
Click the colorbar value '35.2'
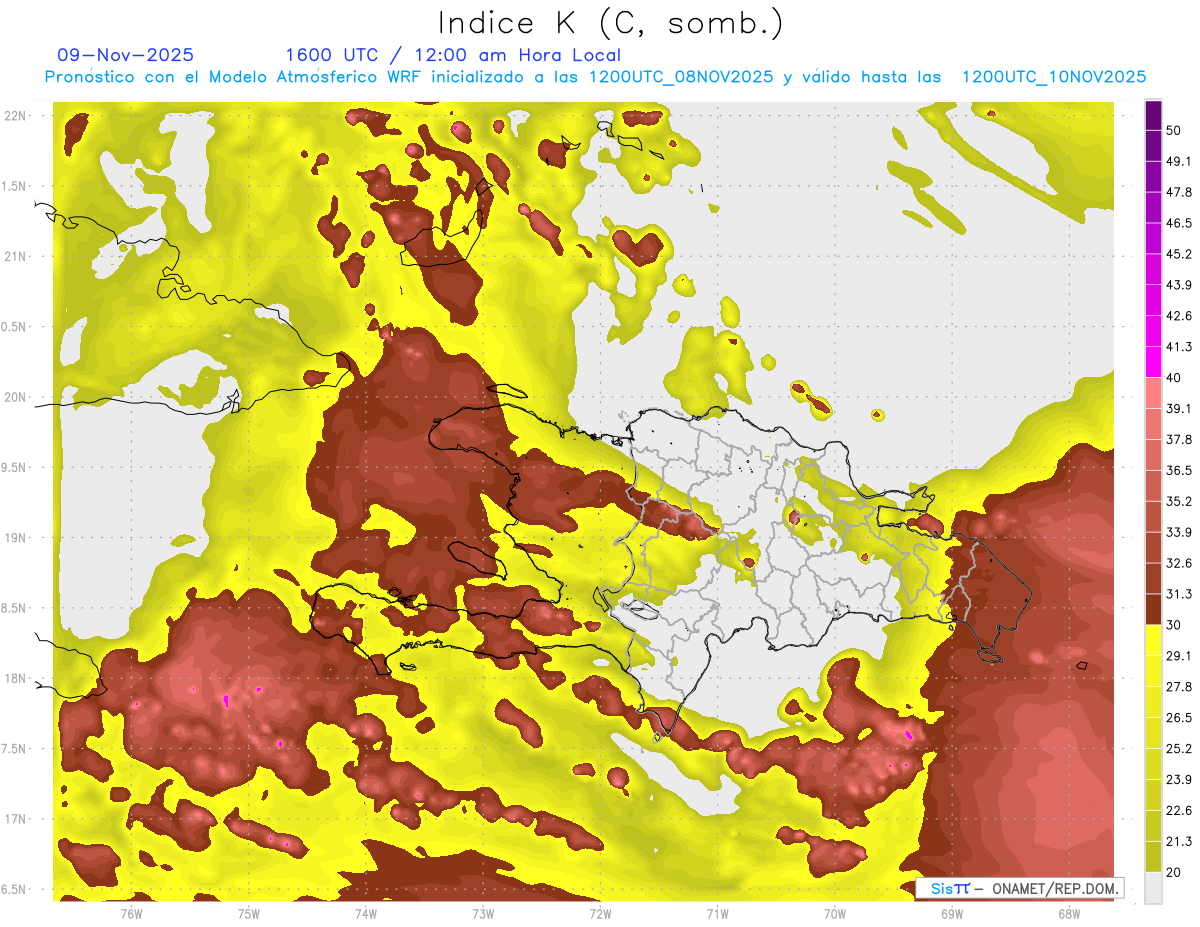point(1179,501)
